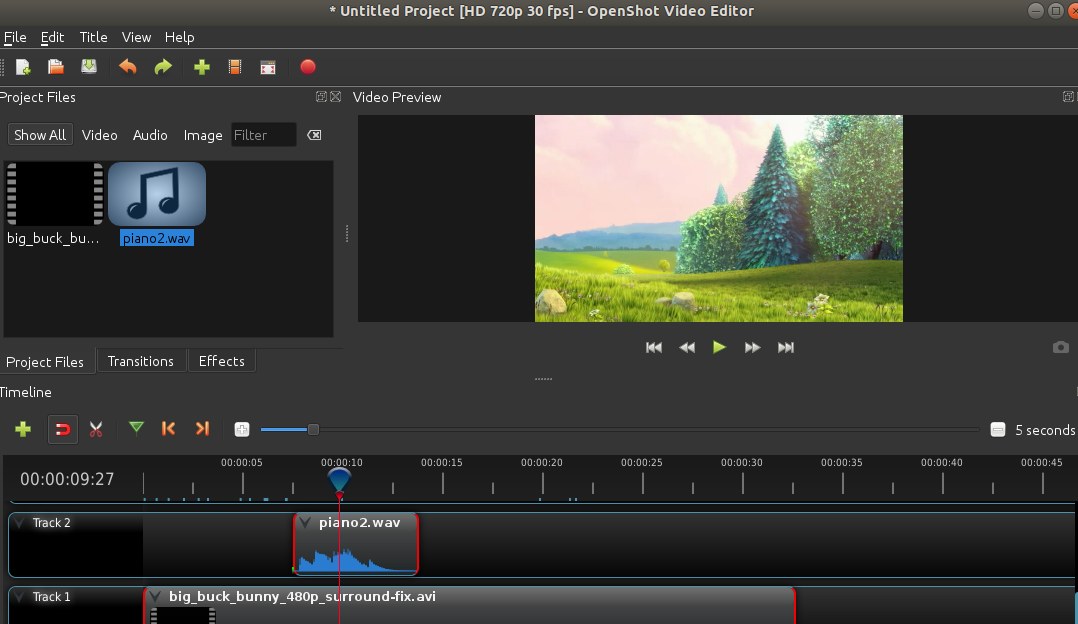Select the piano2.wav audio thumbnail
The height and width of the screenshot is (624, 1078).
(x=157, y=194)
